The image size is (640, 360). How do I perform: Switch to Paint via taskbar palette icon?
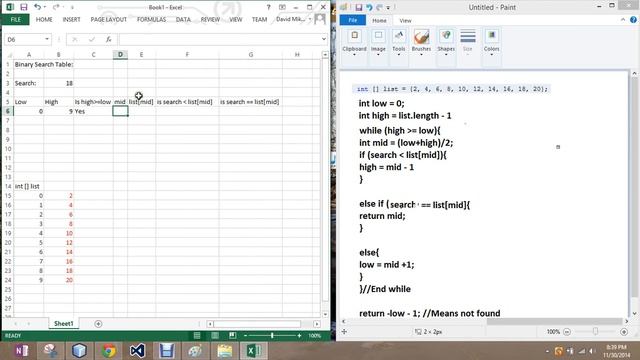pyautogui.click(x=195, y=351)
